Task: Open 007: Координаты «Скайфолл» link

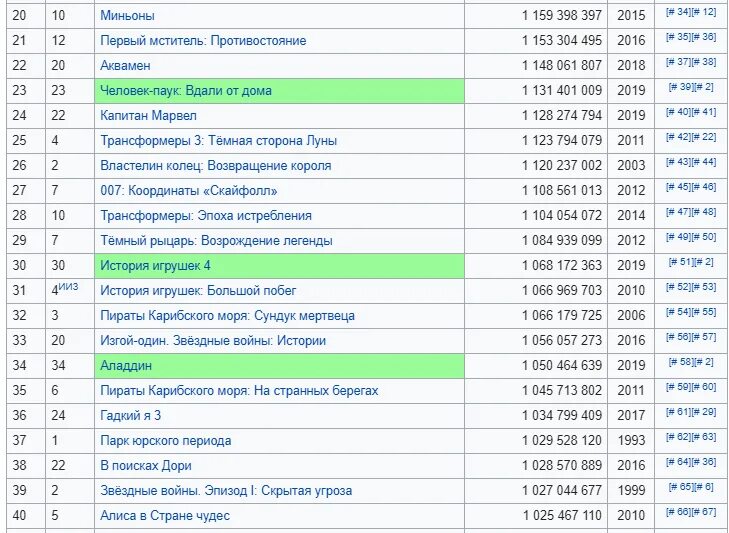Action: (189, 191)
